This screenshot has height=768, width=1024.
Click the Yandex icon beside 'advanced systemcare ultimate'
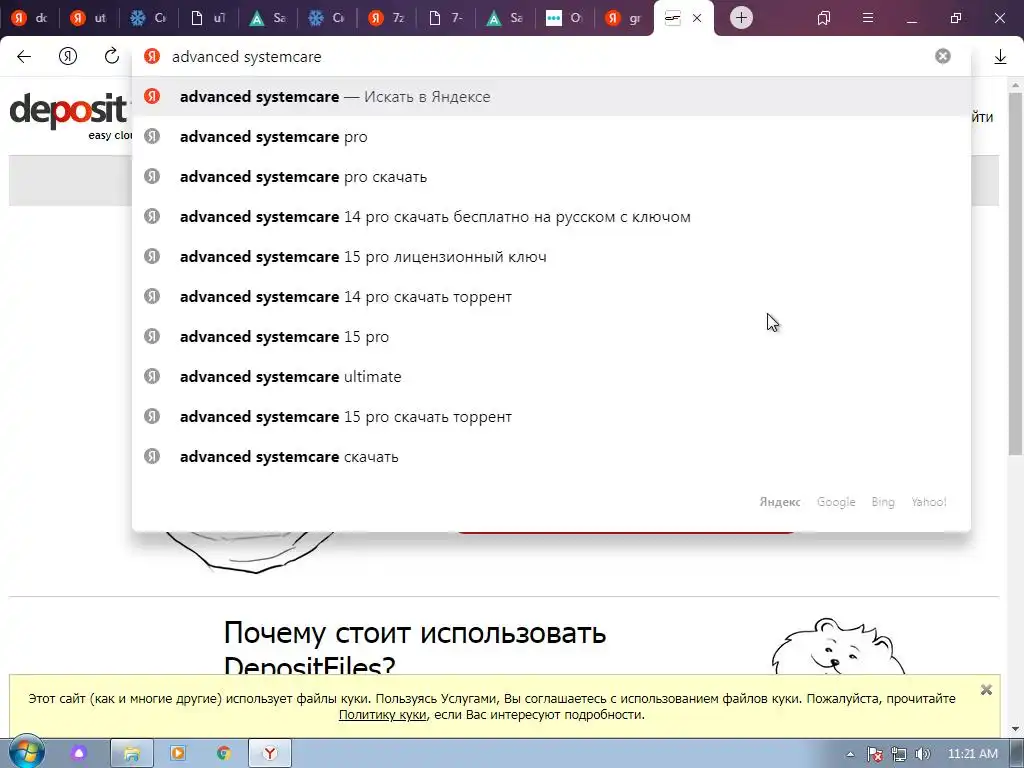point(152,376)
